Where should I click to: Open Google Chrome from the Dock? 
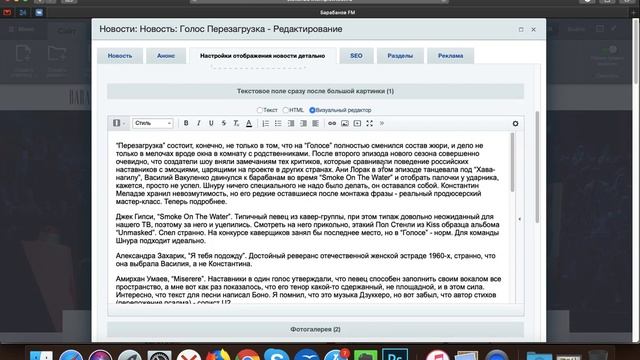247,354
